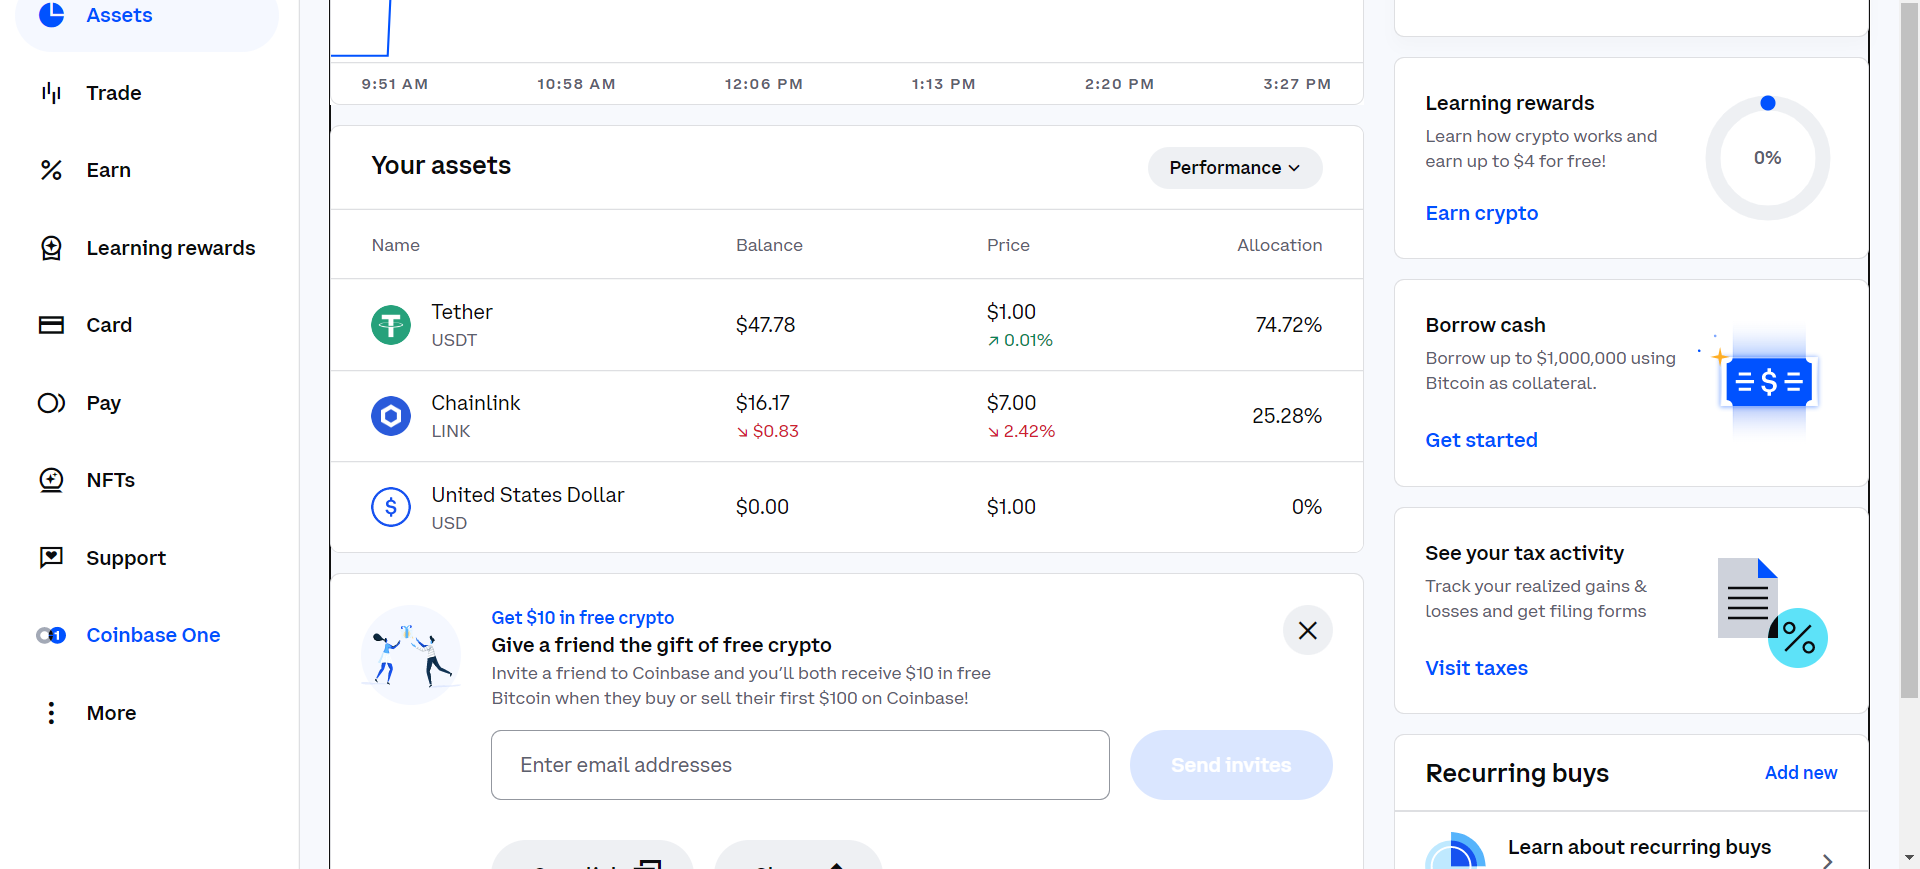Click the learning rewards 0% progress ring
The image size is (1920, 869).
click(1767, 158)
